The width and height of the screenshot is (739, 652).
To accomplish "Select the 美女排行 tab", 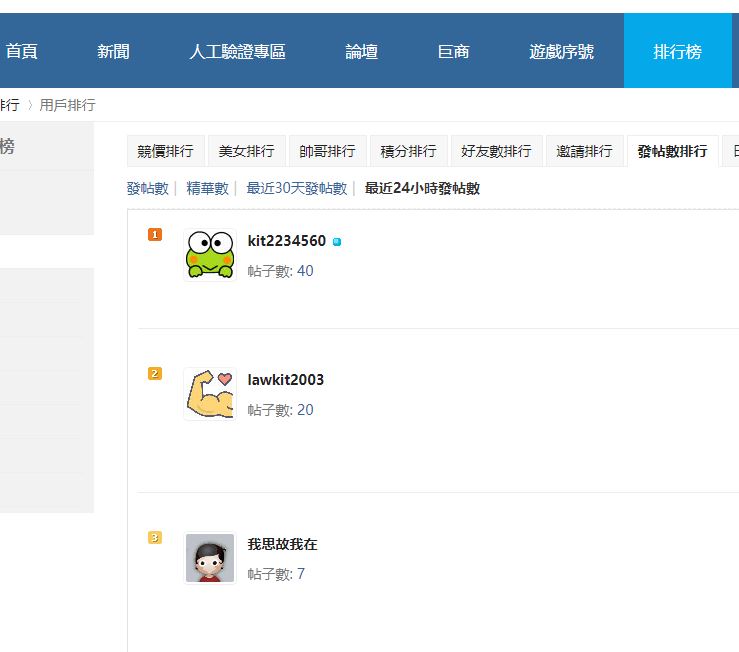I will click(246, 151).
